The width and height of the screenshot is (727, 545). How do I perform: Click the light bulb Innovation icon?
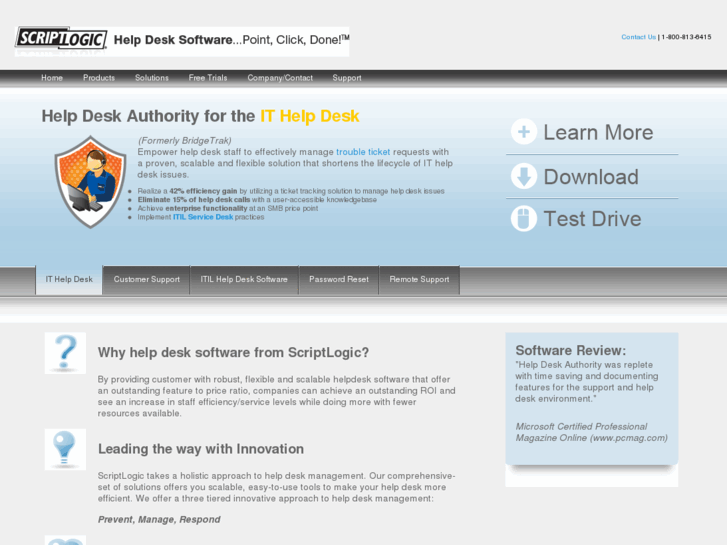(65, 449)
